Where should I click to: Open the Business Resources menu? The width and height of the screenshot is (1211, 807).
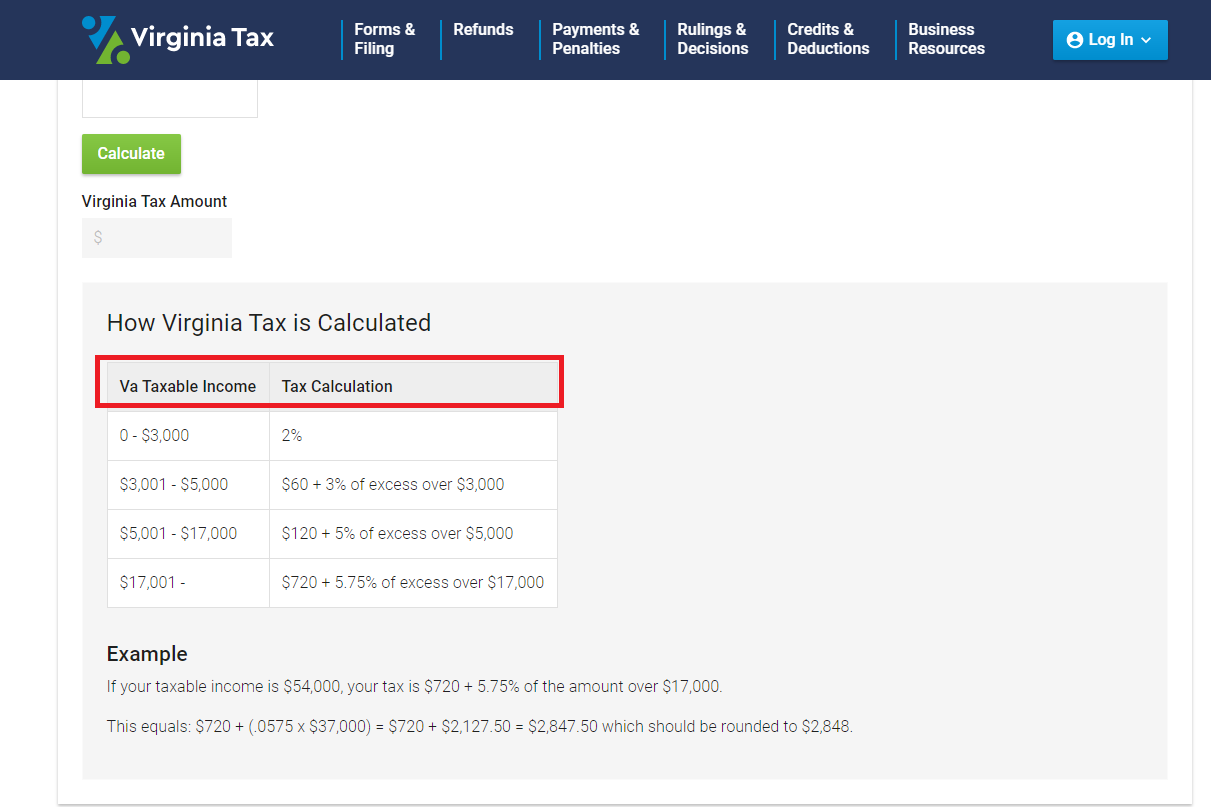click(946, 39)
